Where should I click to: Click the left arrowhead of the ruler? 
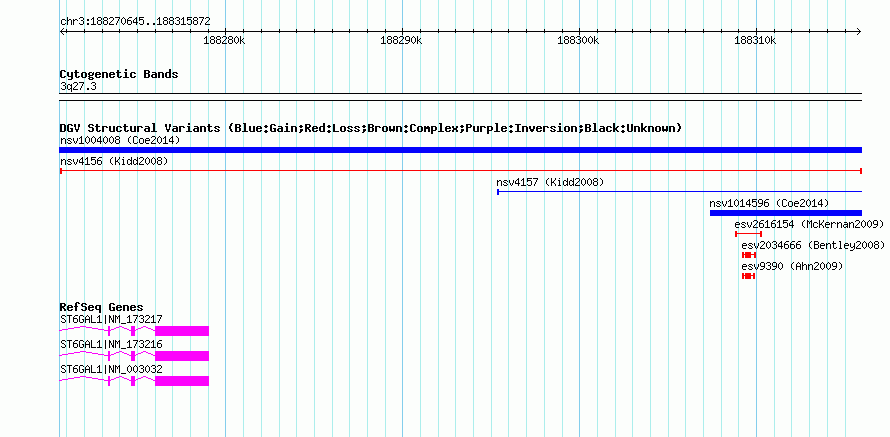tap(62, 31)
